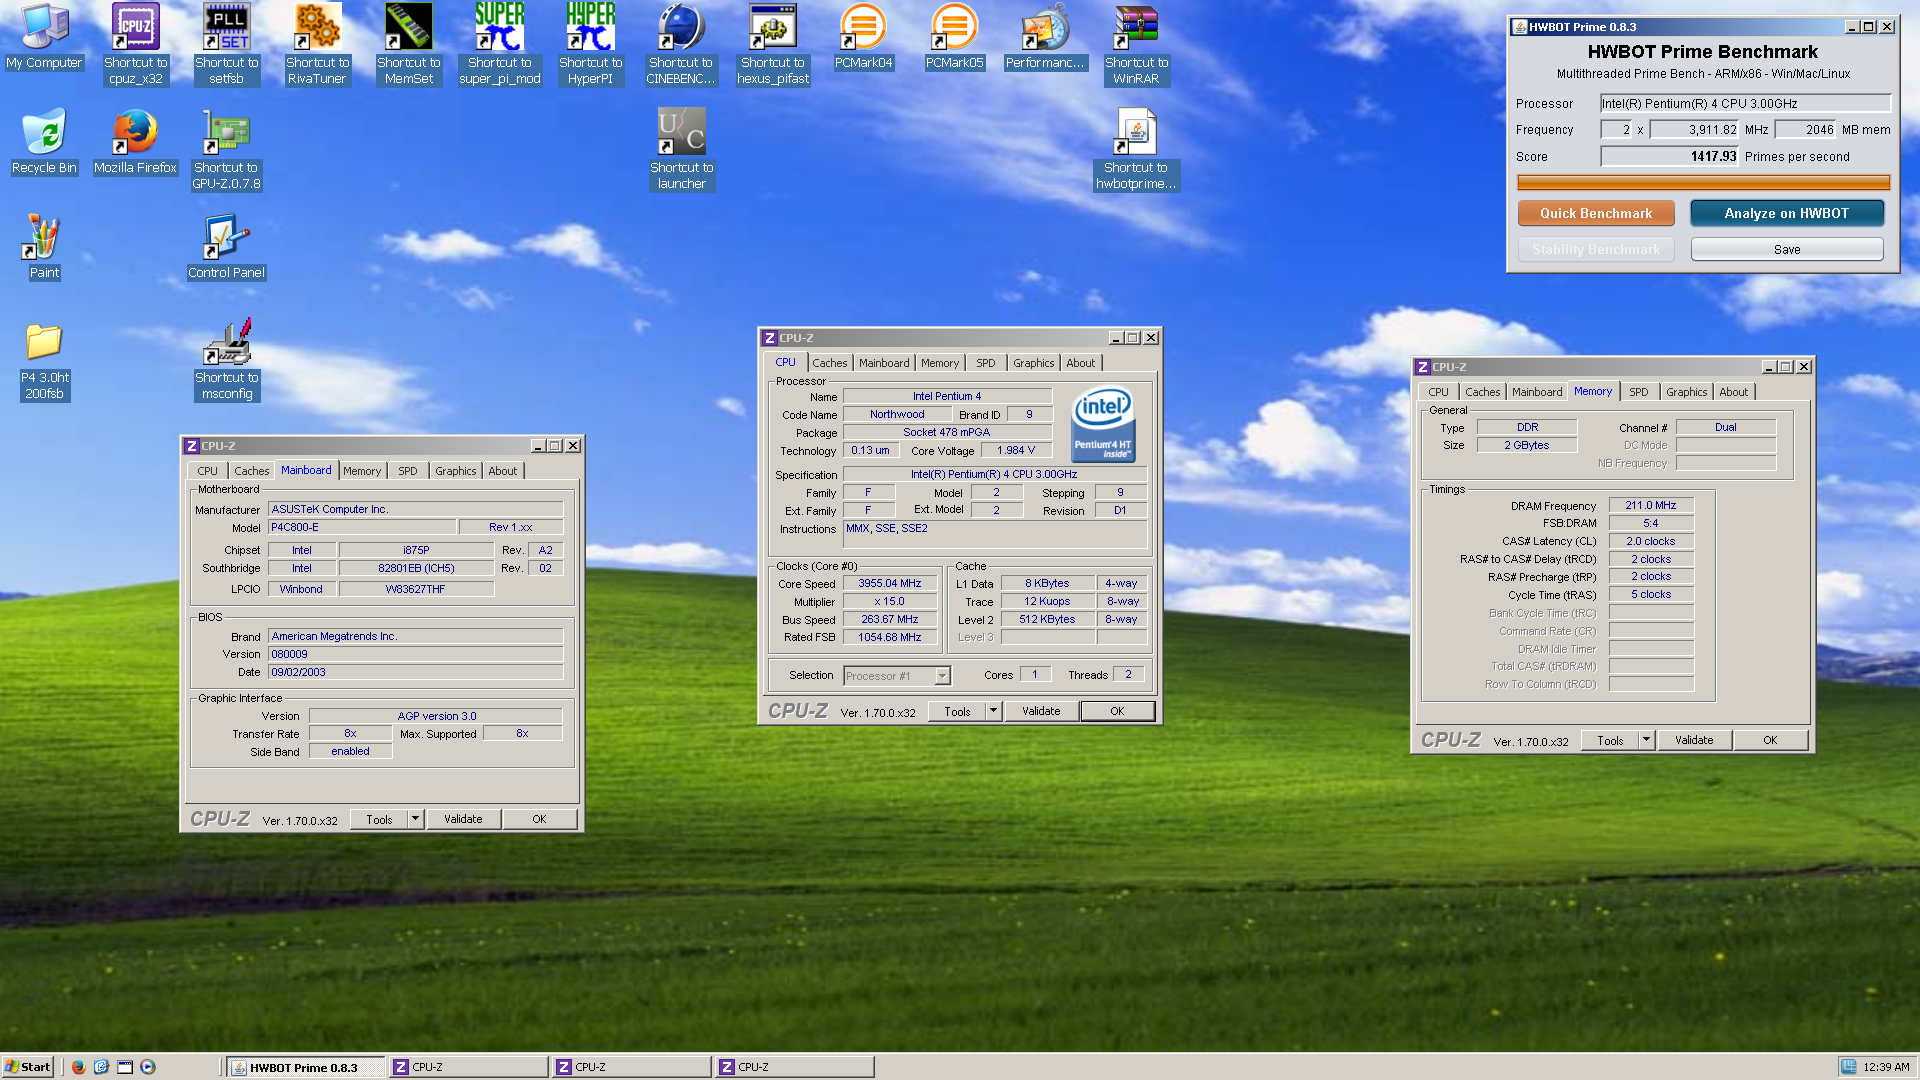Open Tools dropdown arrow in Memory CPU-Z
Image resolution: width=1920 pixels, height=1080 pixels.
pos(1646,740)
